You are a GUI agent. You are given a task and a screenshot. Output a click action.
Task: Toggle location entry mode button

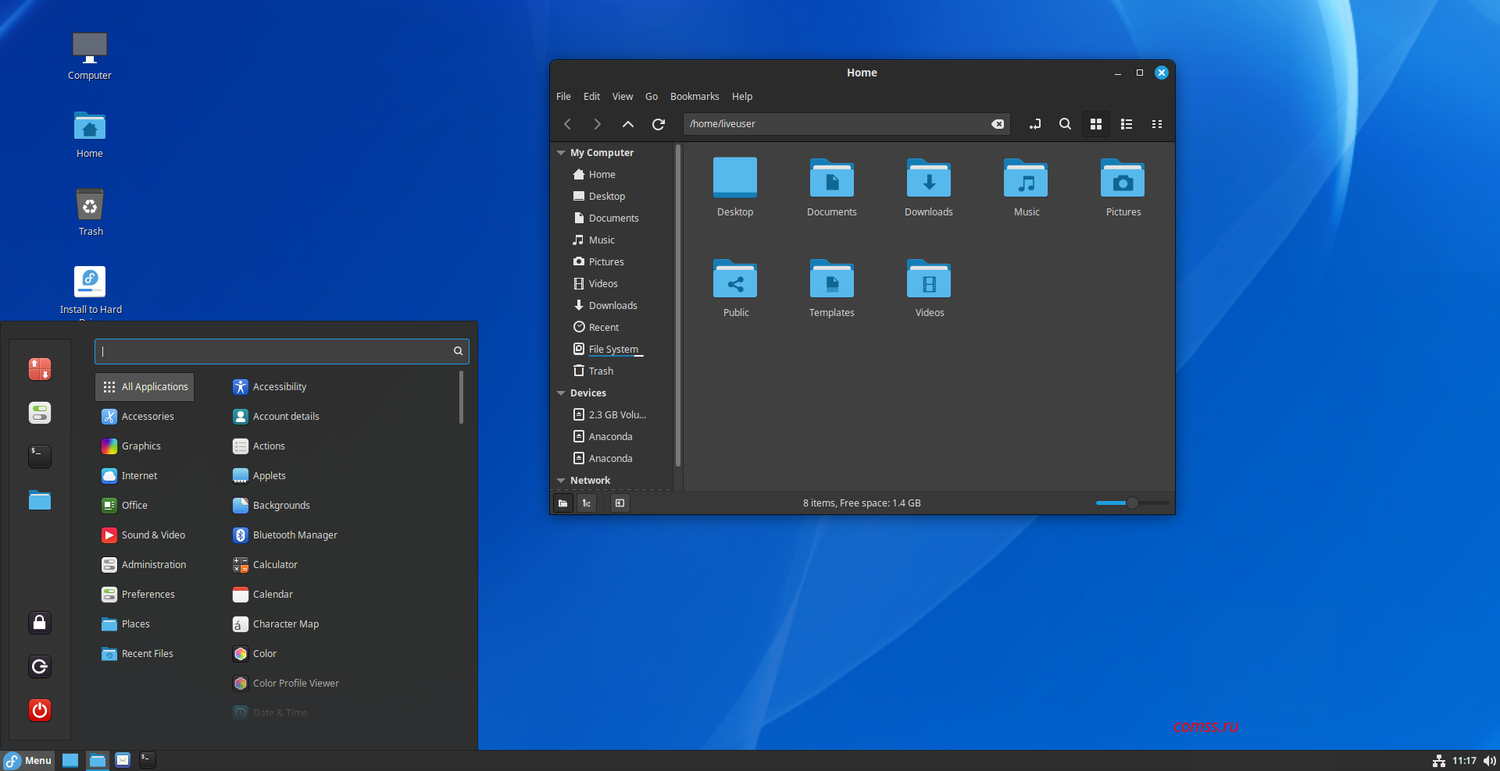coord(1034,124)
